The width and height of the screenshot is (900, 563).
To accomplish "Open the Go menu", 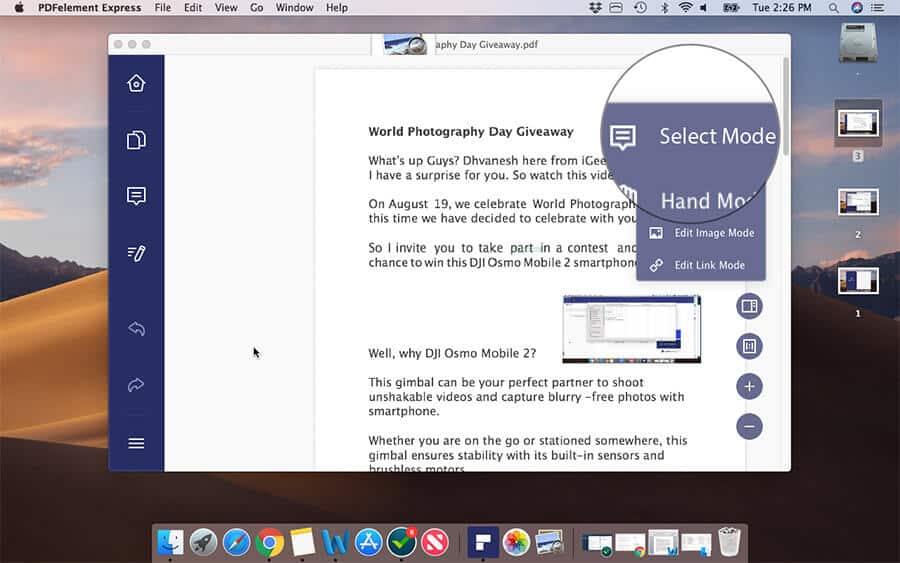I will [x=257, y=7].
